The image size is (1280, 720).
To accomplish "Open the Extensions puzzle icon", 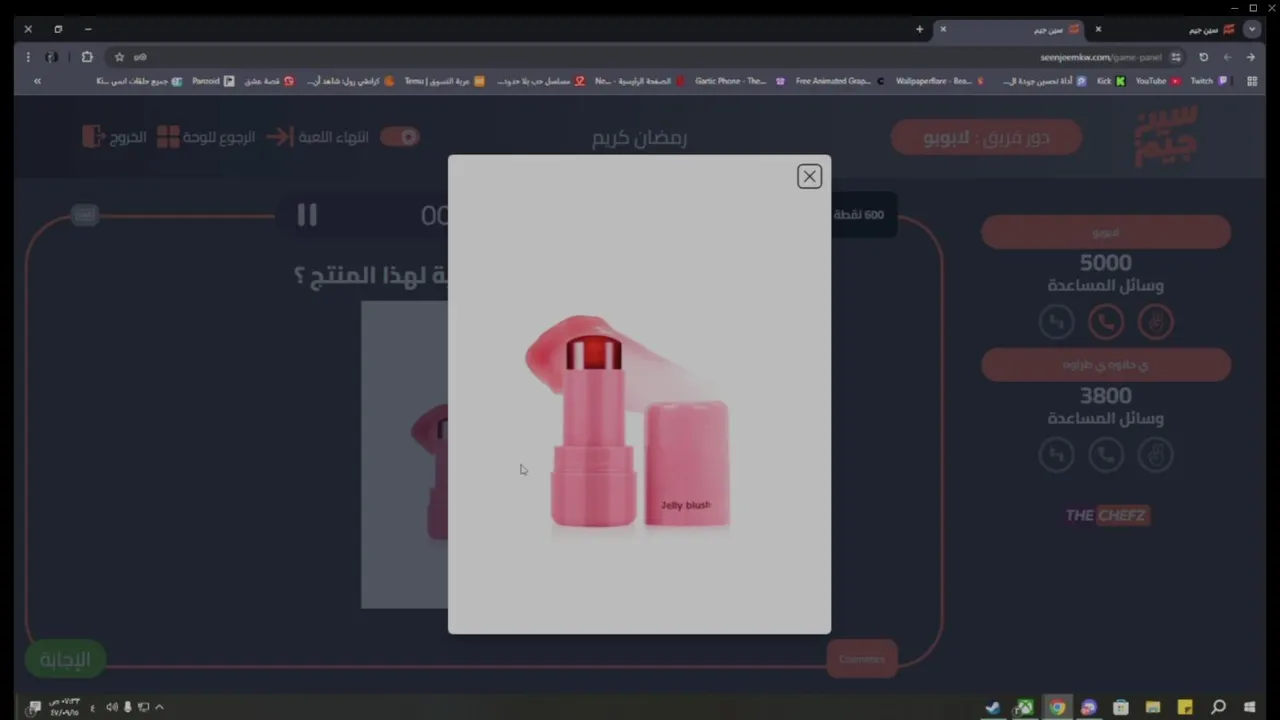I will tap(87, 57).
